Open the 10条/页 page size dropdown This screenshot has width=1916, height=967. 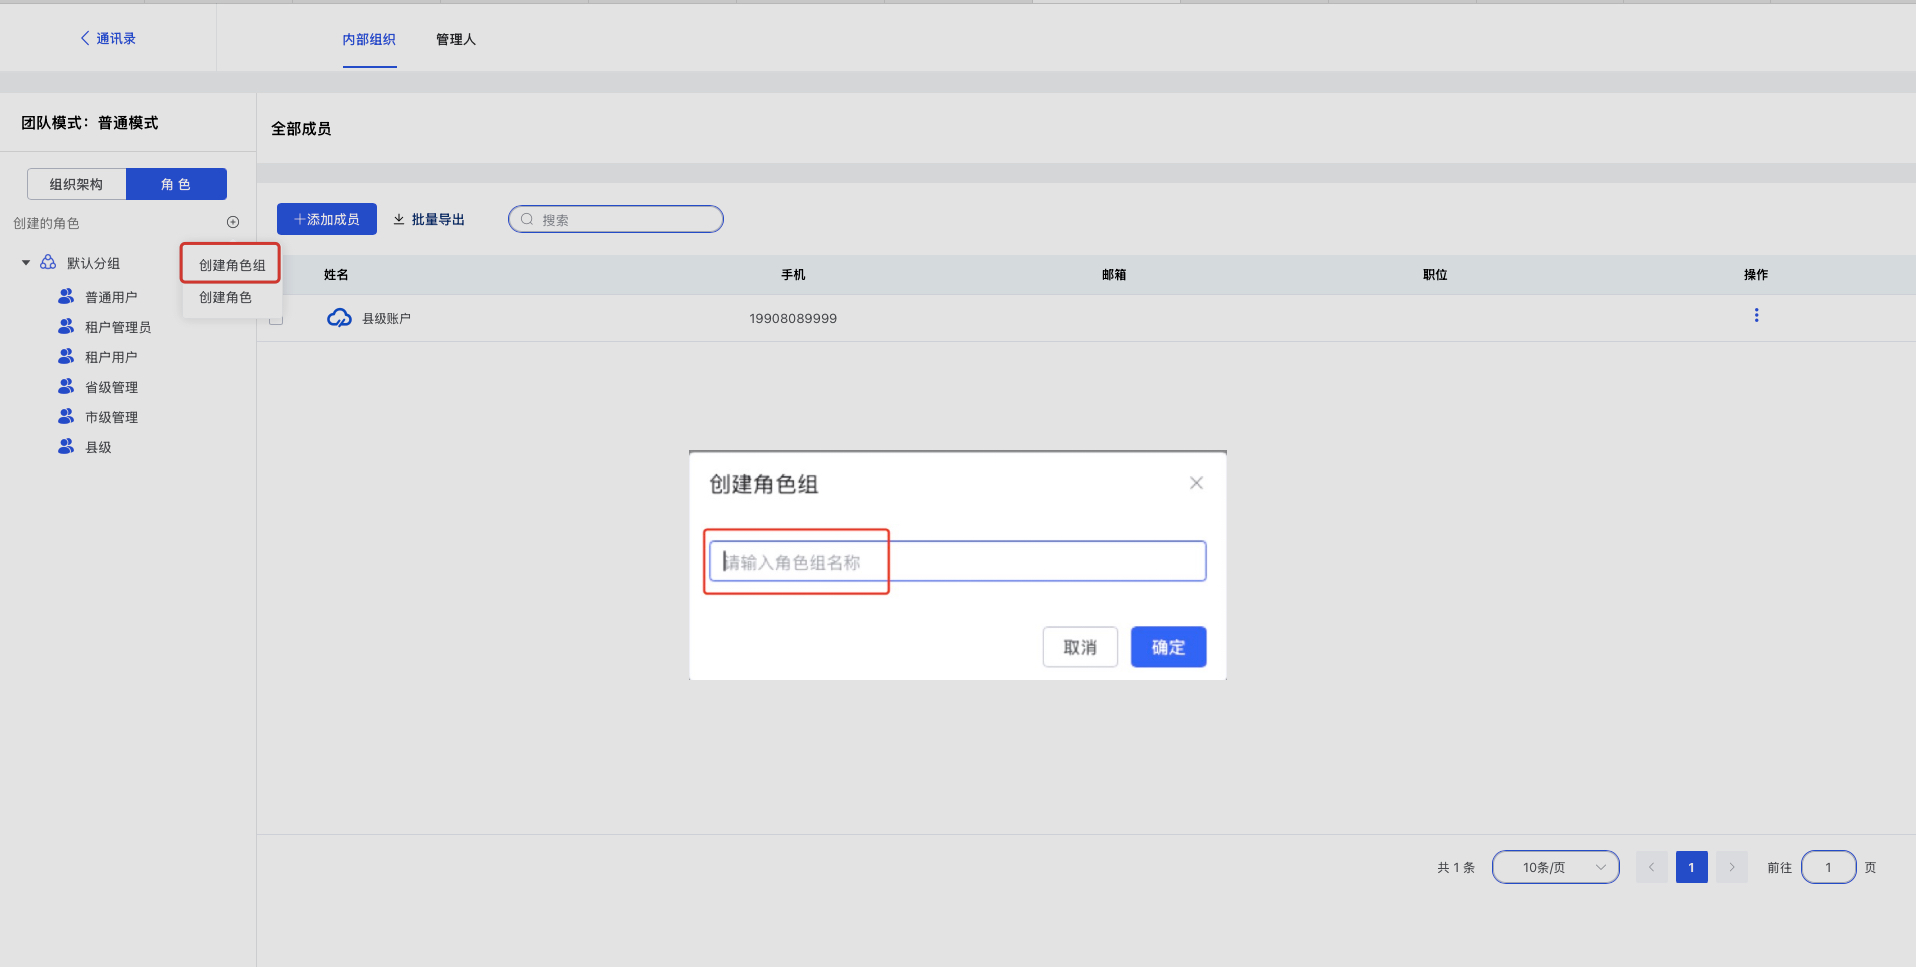click(1555, 867)
